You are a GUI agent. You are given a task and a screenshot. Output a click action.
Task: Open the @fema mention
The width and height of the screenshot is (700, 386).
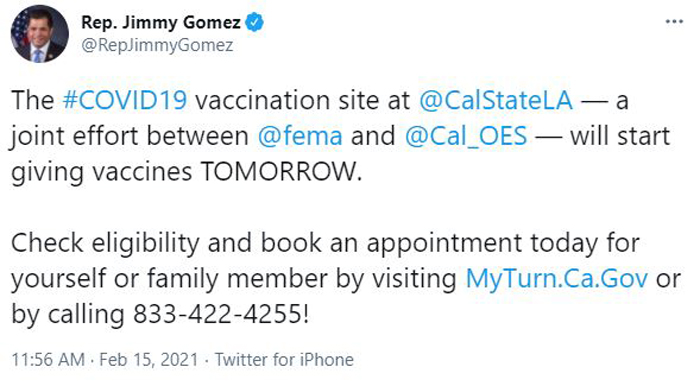click(300, 136)
